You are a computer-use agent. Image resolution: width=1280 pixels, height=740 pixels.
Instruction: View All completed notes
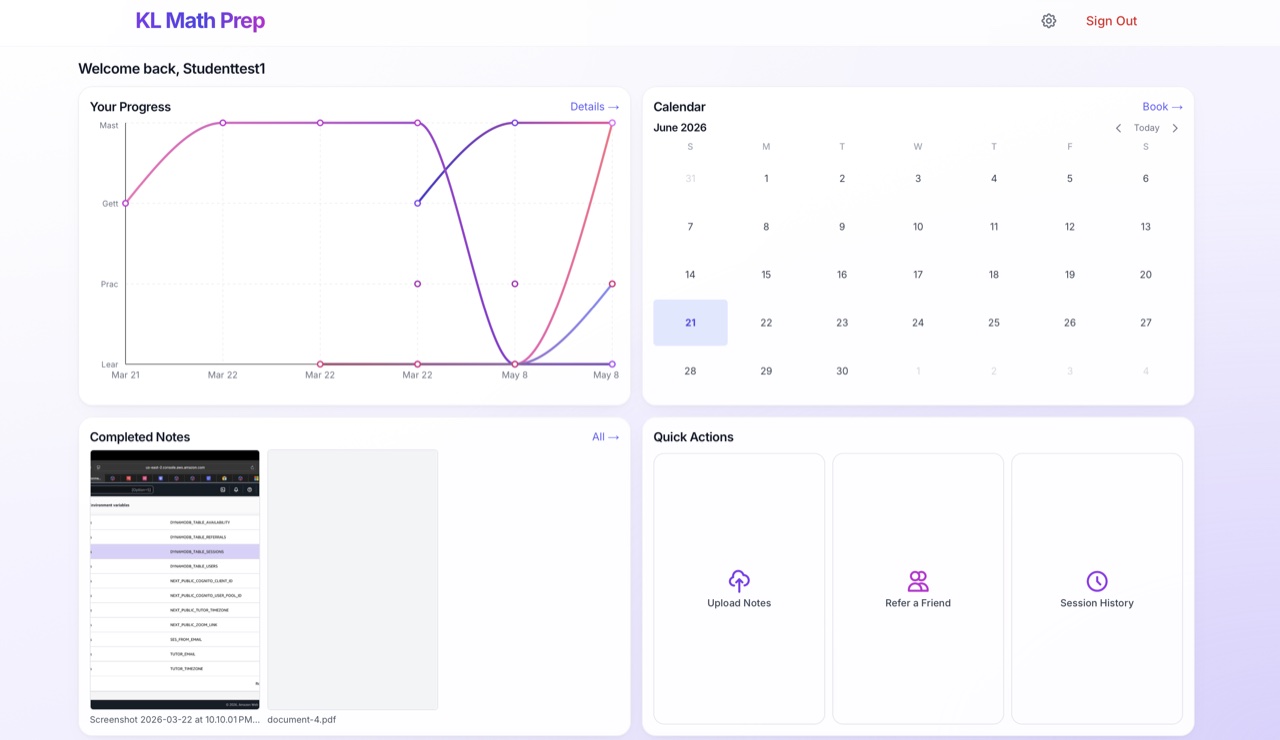(605, 437)
